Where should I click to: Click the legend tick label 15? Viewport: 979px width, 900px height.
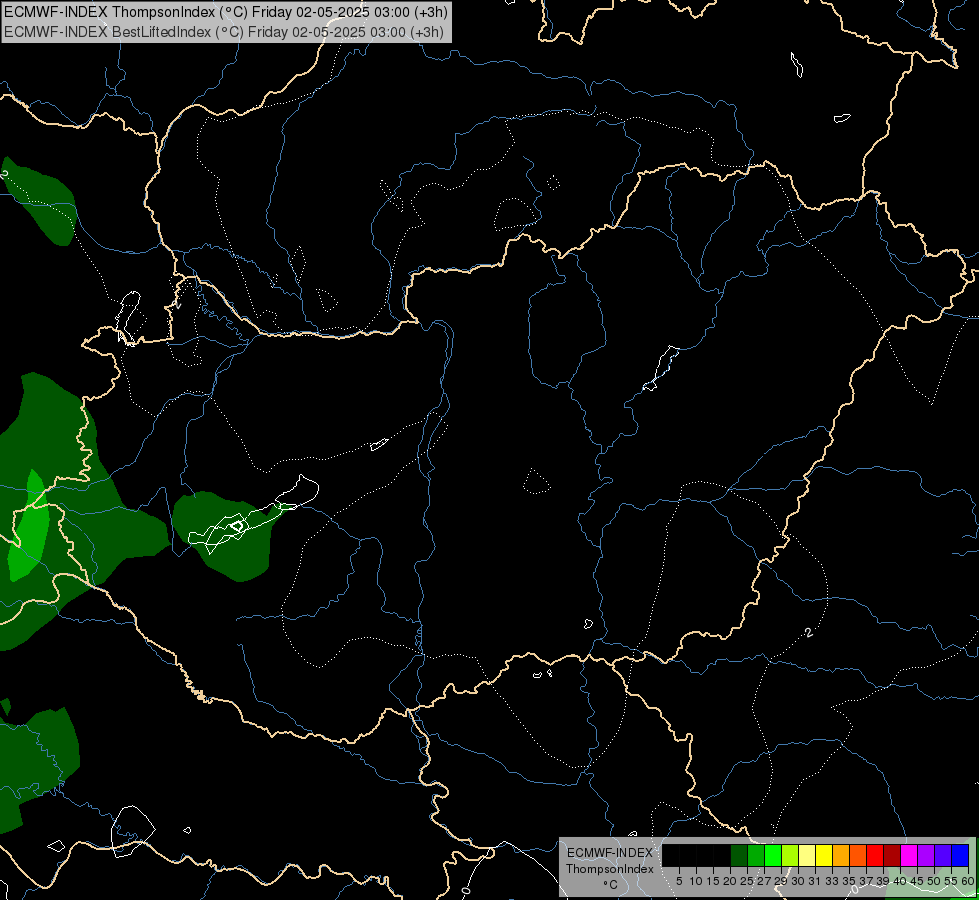[x=713, y=881]
